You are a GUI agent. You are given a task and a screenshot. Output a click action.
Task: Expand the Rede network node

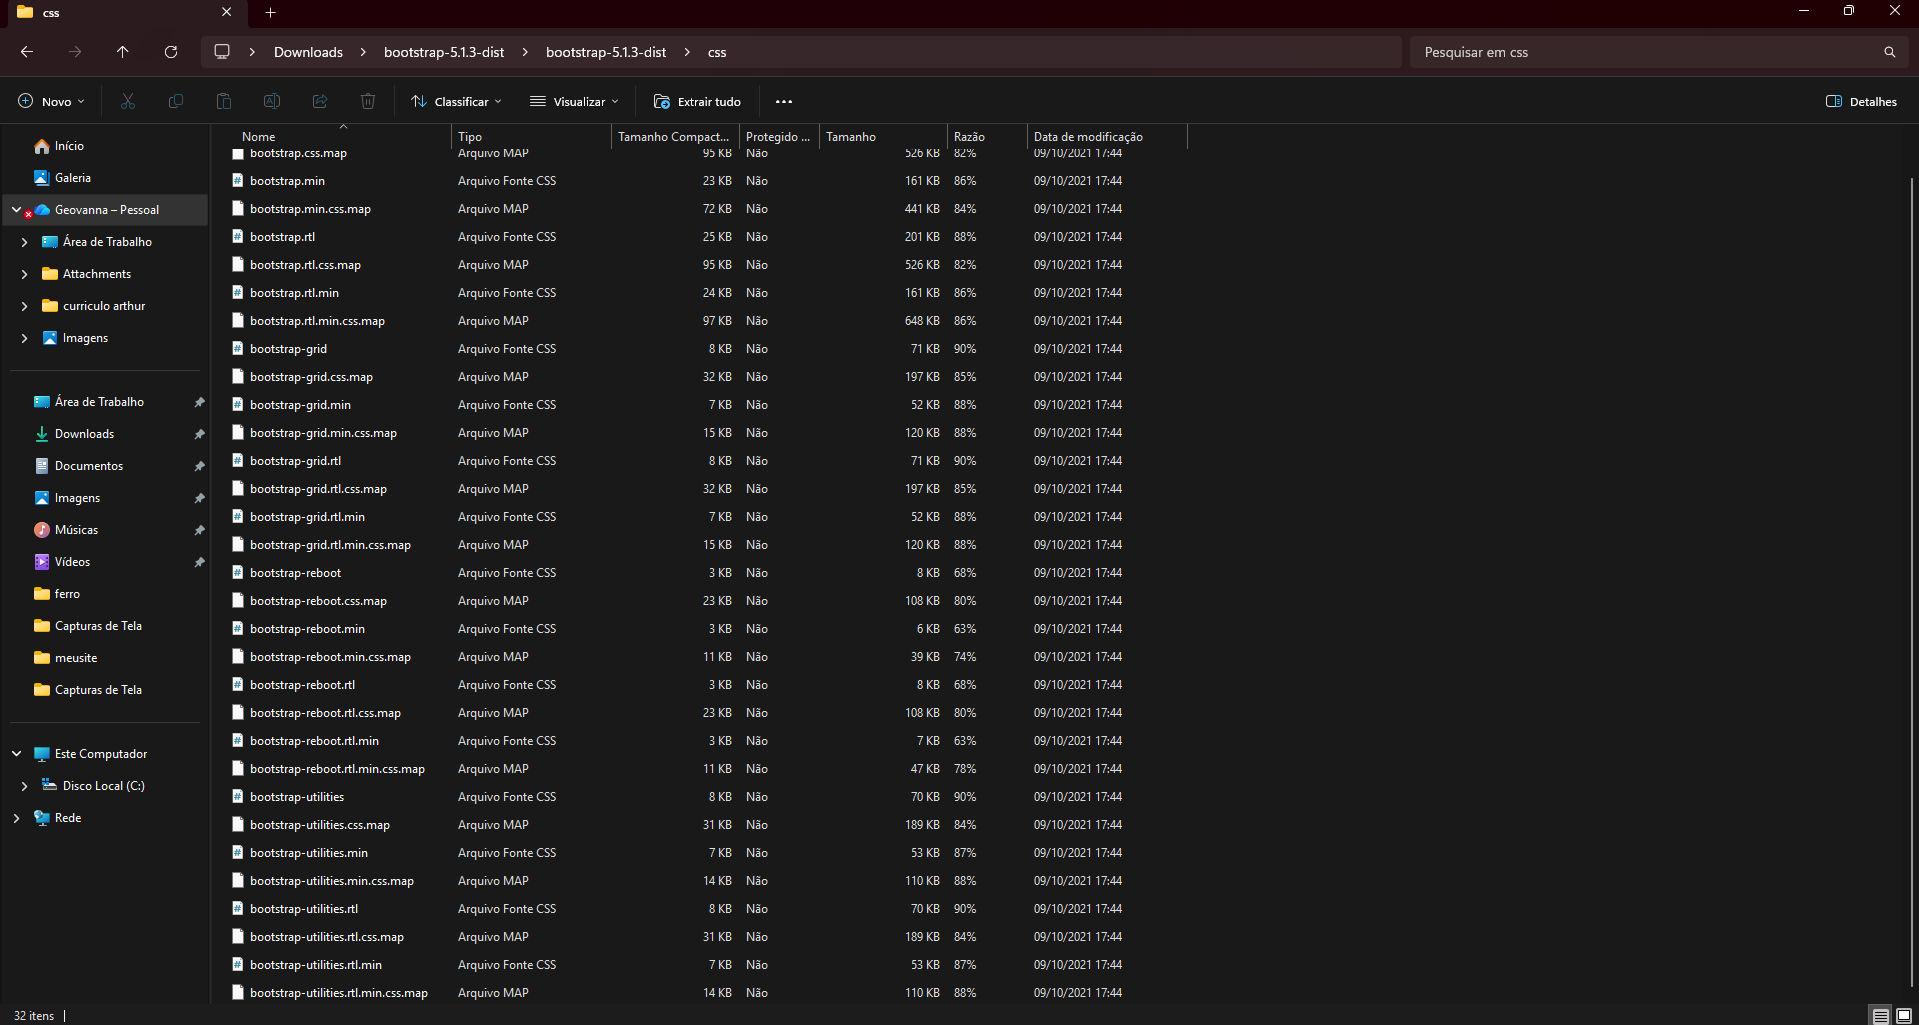pos(16,818)
